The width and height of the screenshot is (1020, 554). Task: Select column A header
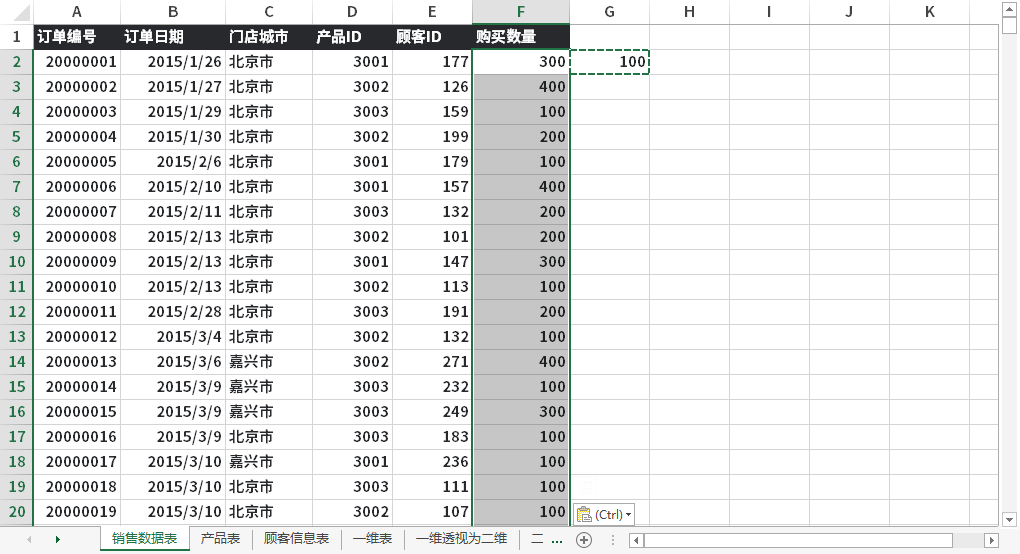click(77, 12)
